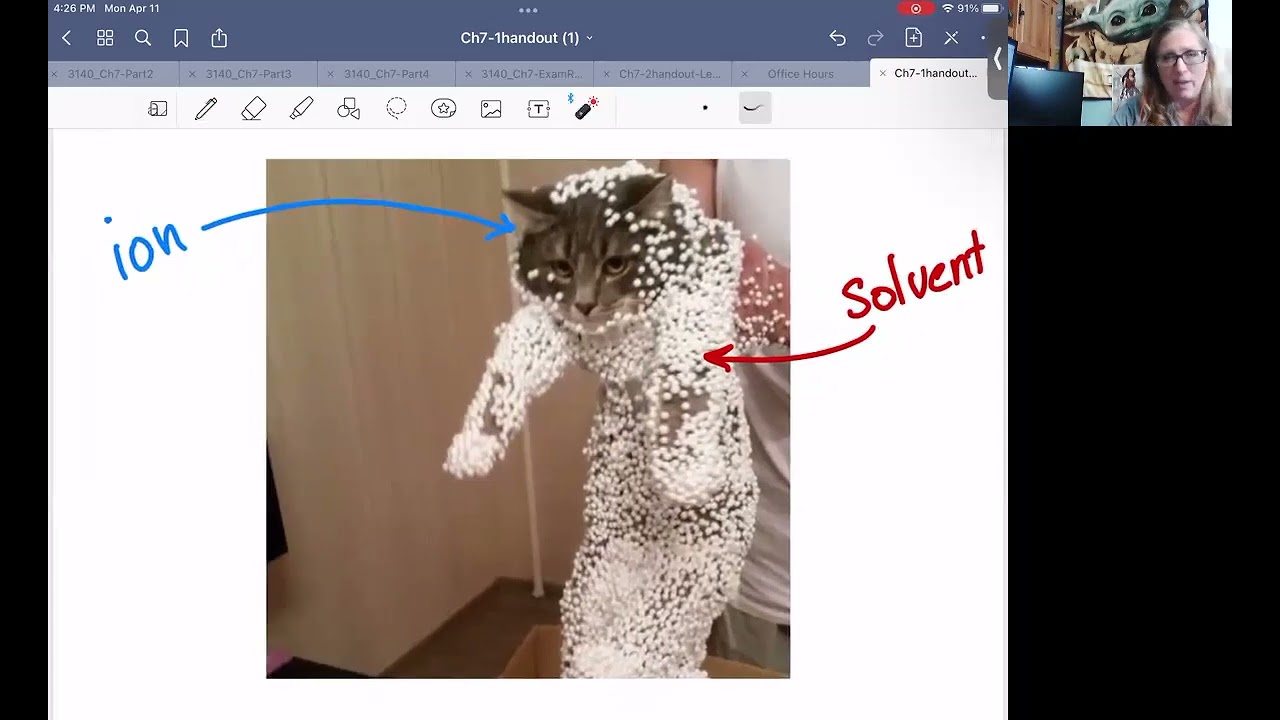Viewport: 1280px width, 720px height.
Task: Open the Elements sticker tool
Action: tap(444, 109)
